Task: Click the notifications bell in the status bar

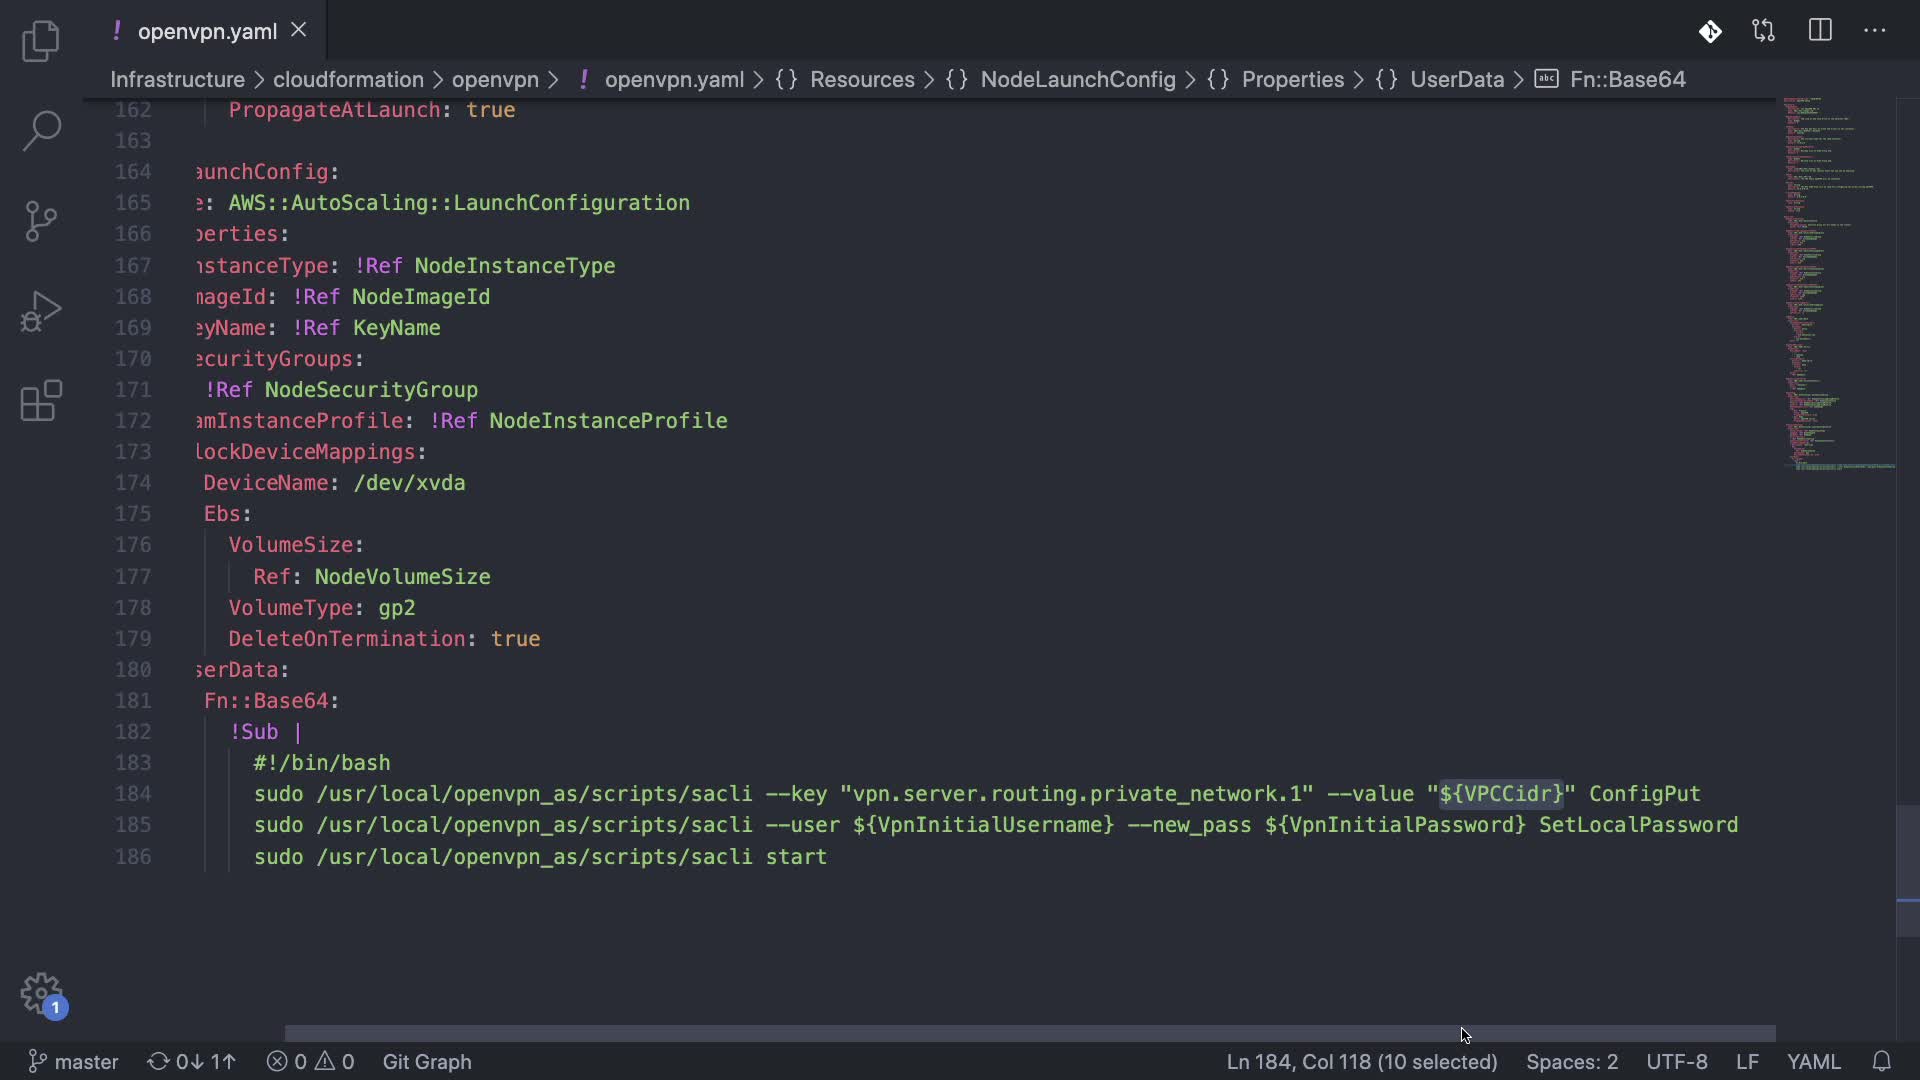Action: [1881, 1061]
